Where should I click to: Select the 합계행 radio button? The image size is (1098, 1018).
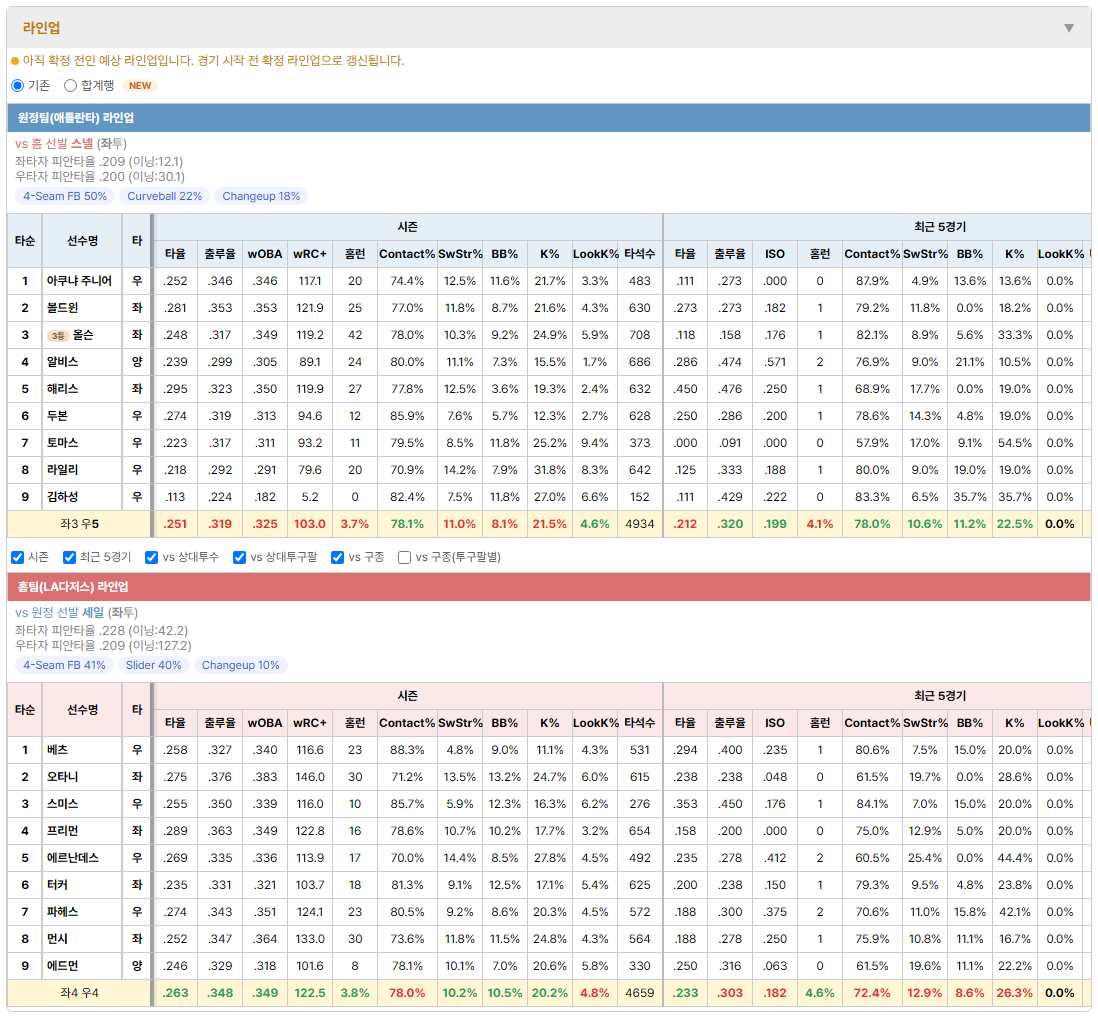click(70, 85)
